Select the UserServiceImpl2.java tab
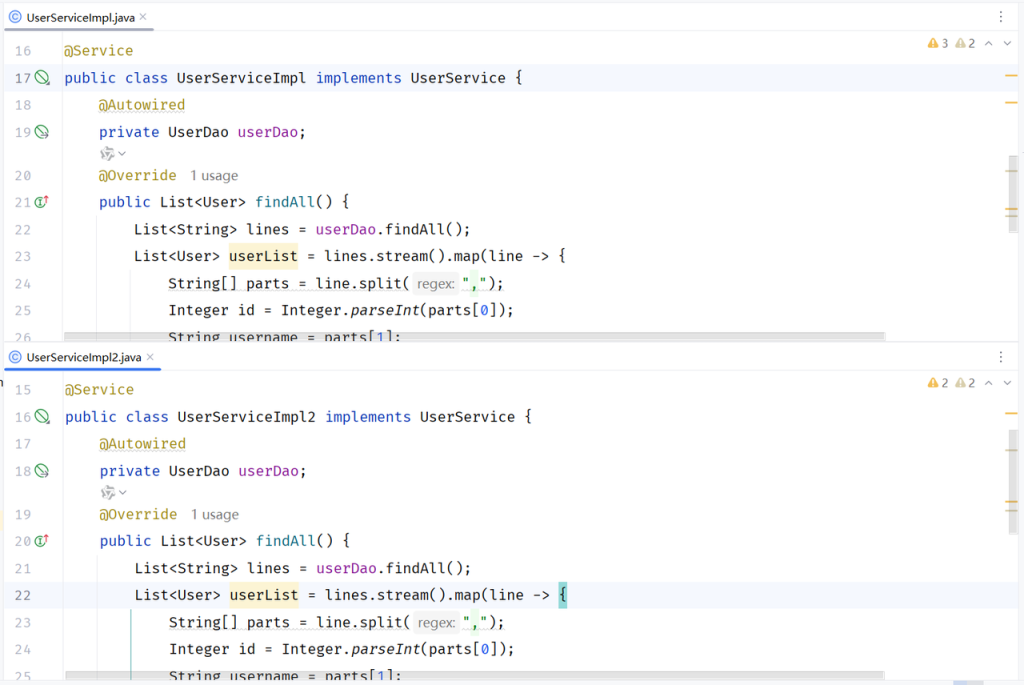 pyautogui.click(x=84, y=357)
